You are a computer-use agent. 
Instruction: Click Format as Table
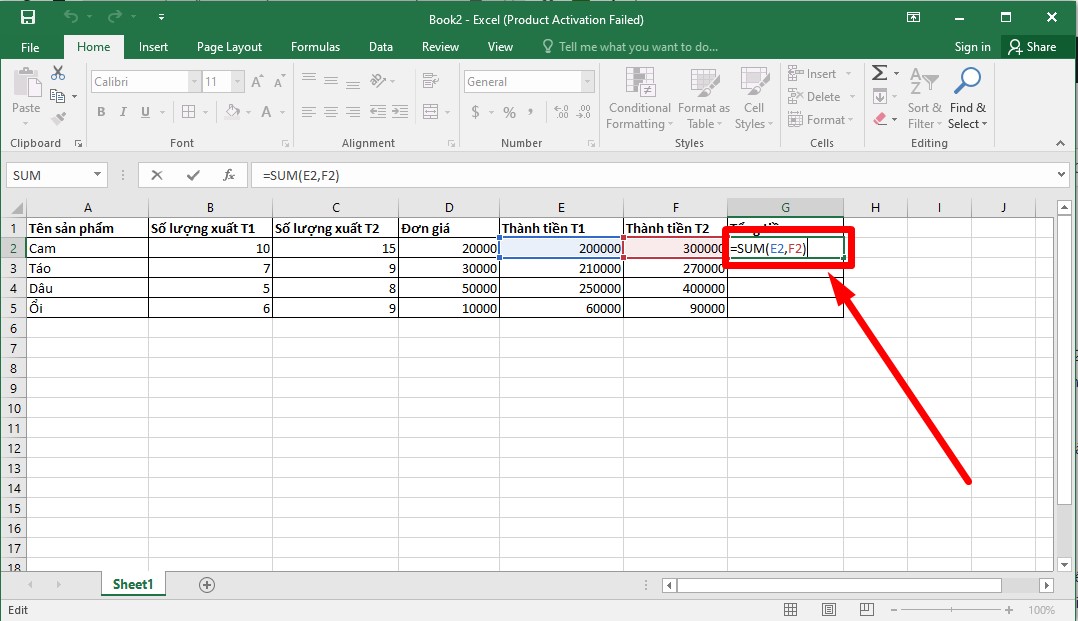703,97
